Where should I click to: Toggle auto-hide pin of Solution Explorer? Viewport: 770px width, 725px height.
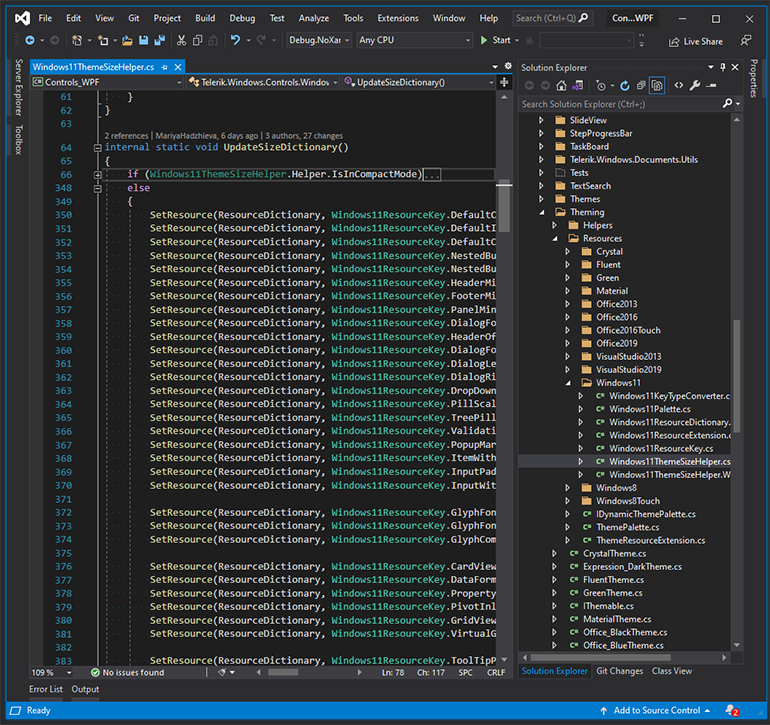(x=723, y=67)
